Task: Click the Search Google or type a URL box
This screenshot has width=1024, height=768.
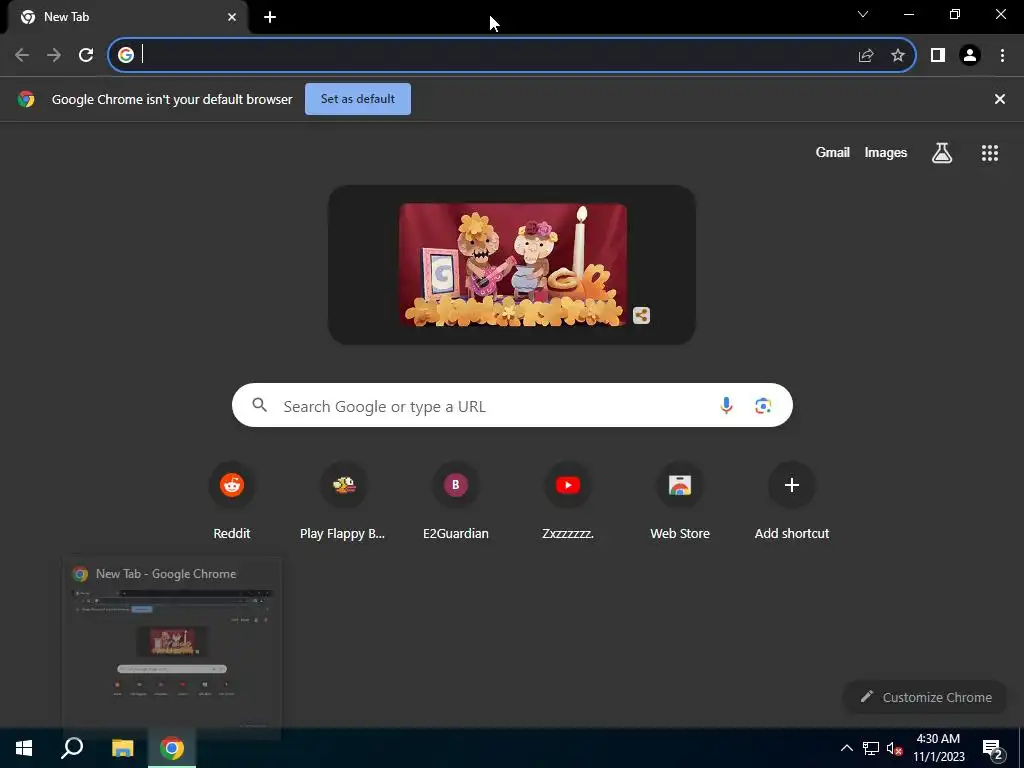Action: (512, 406)
